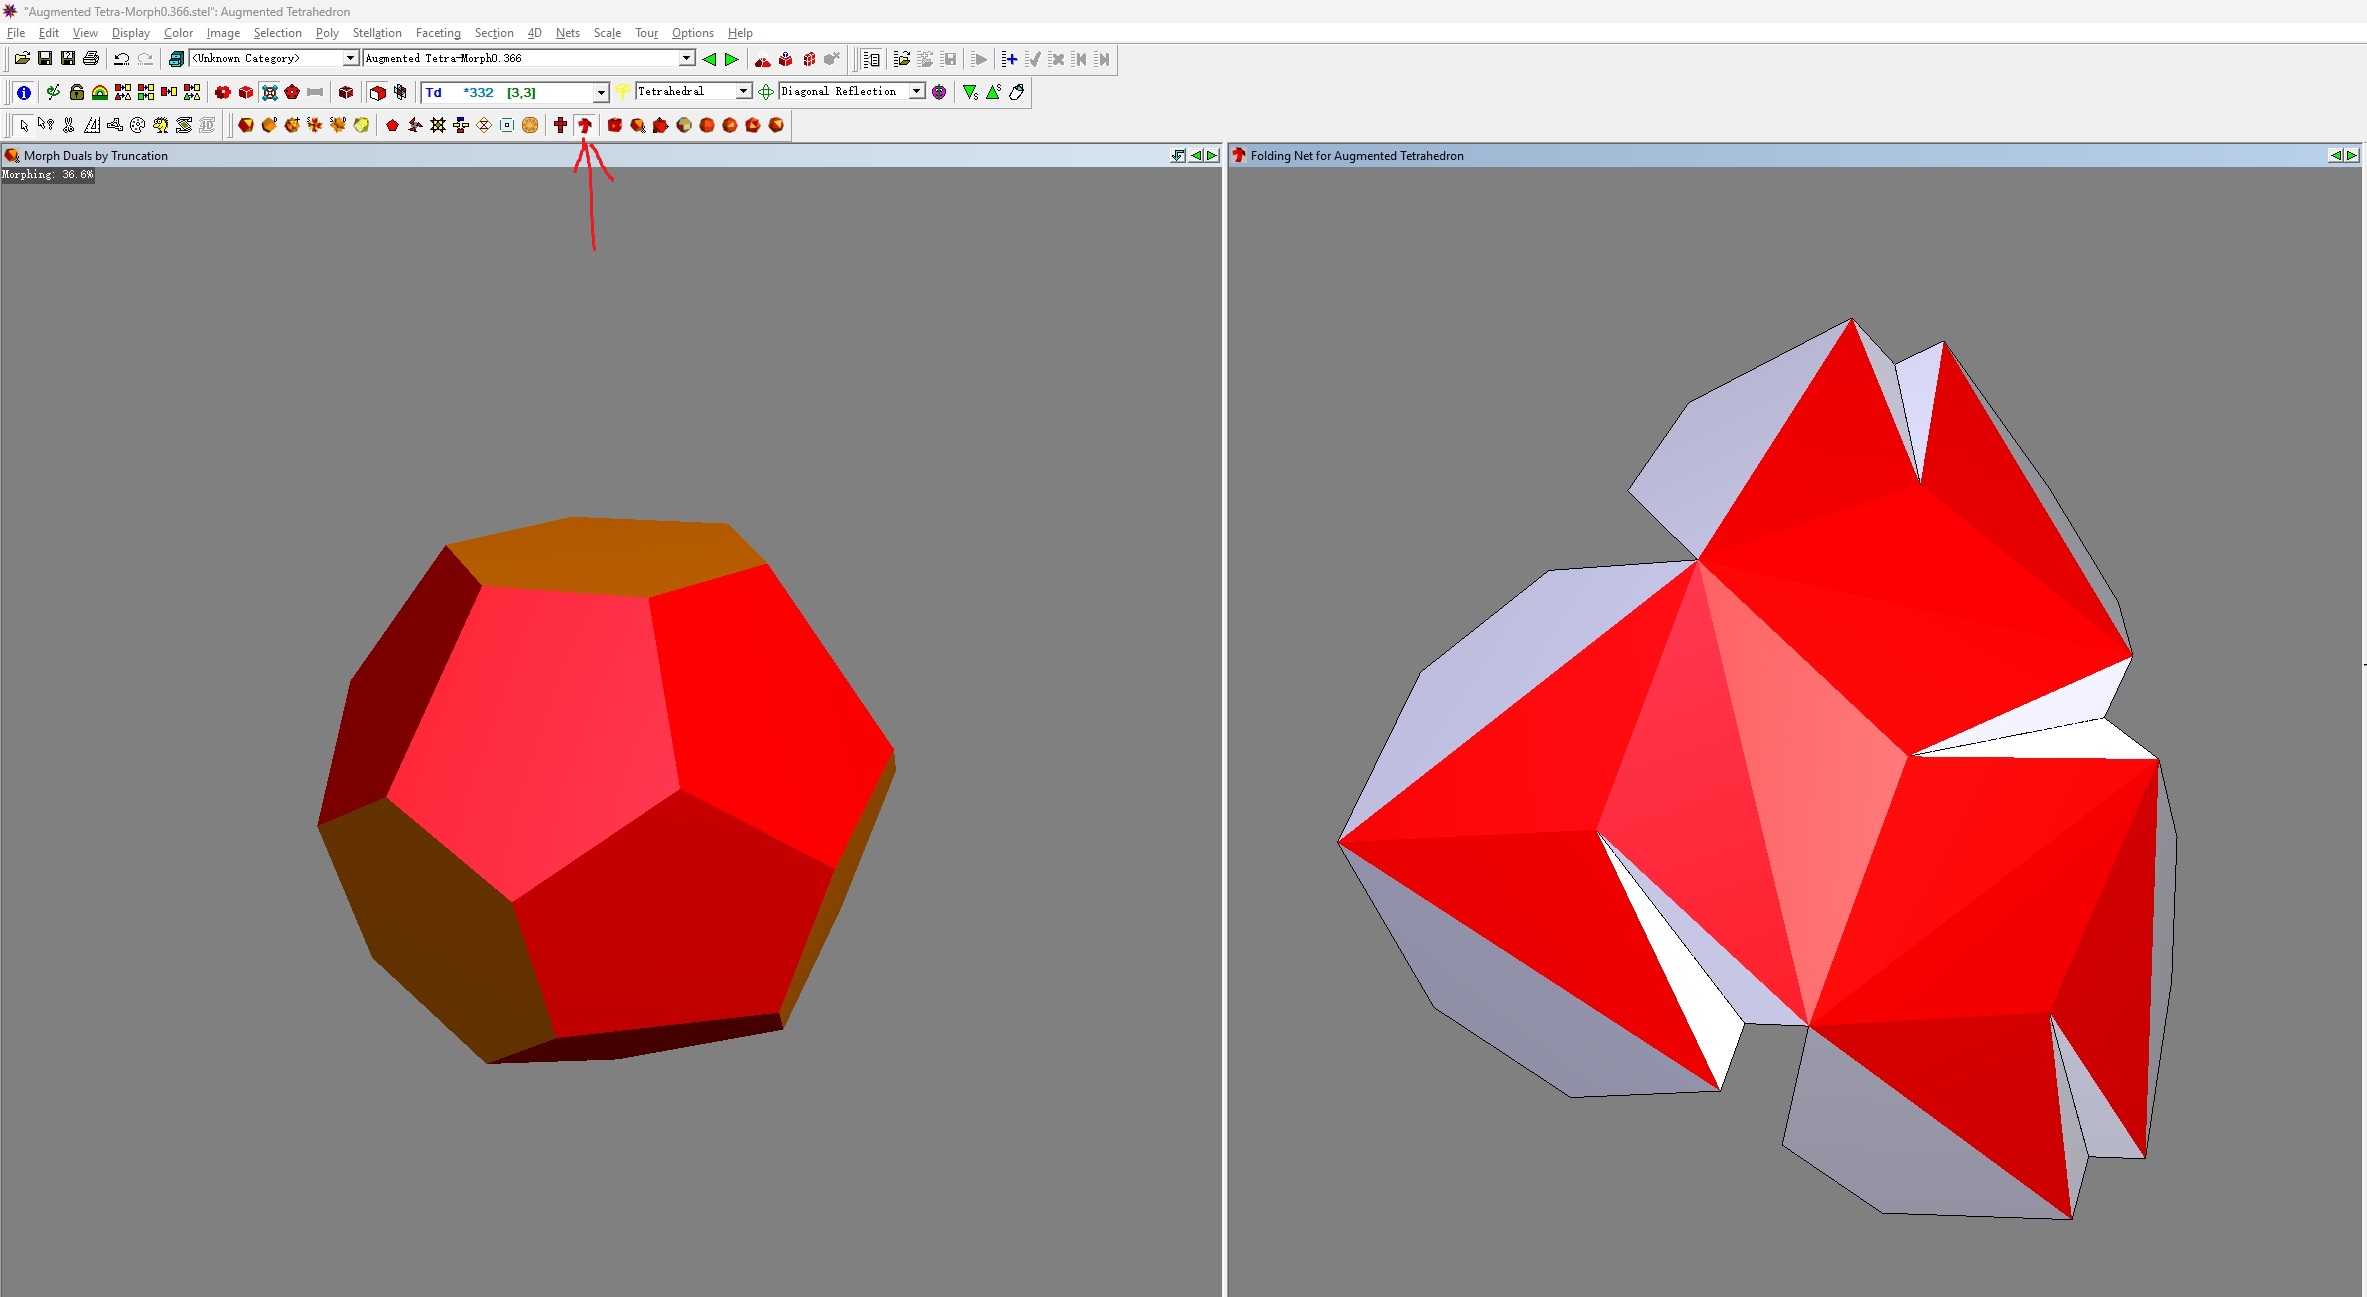Expand the Tetrahedral symmetry dropdown
This screenshot has height=1297, width=2367.
743,92
